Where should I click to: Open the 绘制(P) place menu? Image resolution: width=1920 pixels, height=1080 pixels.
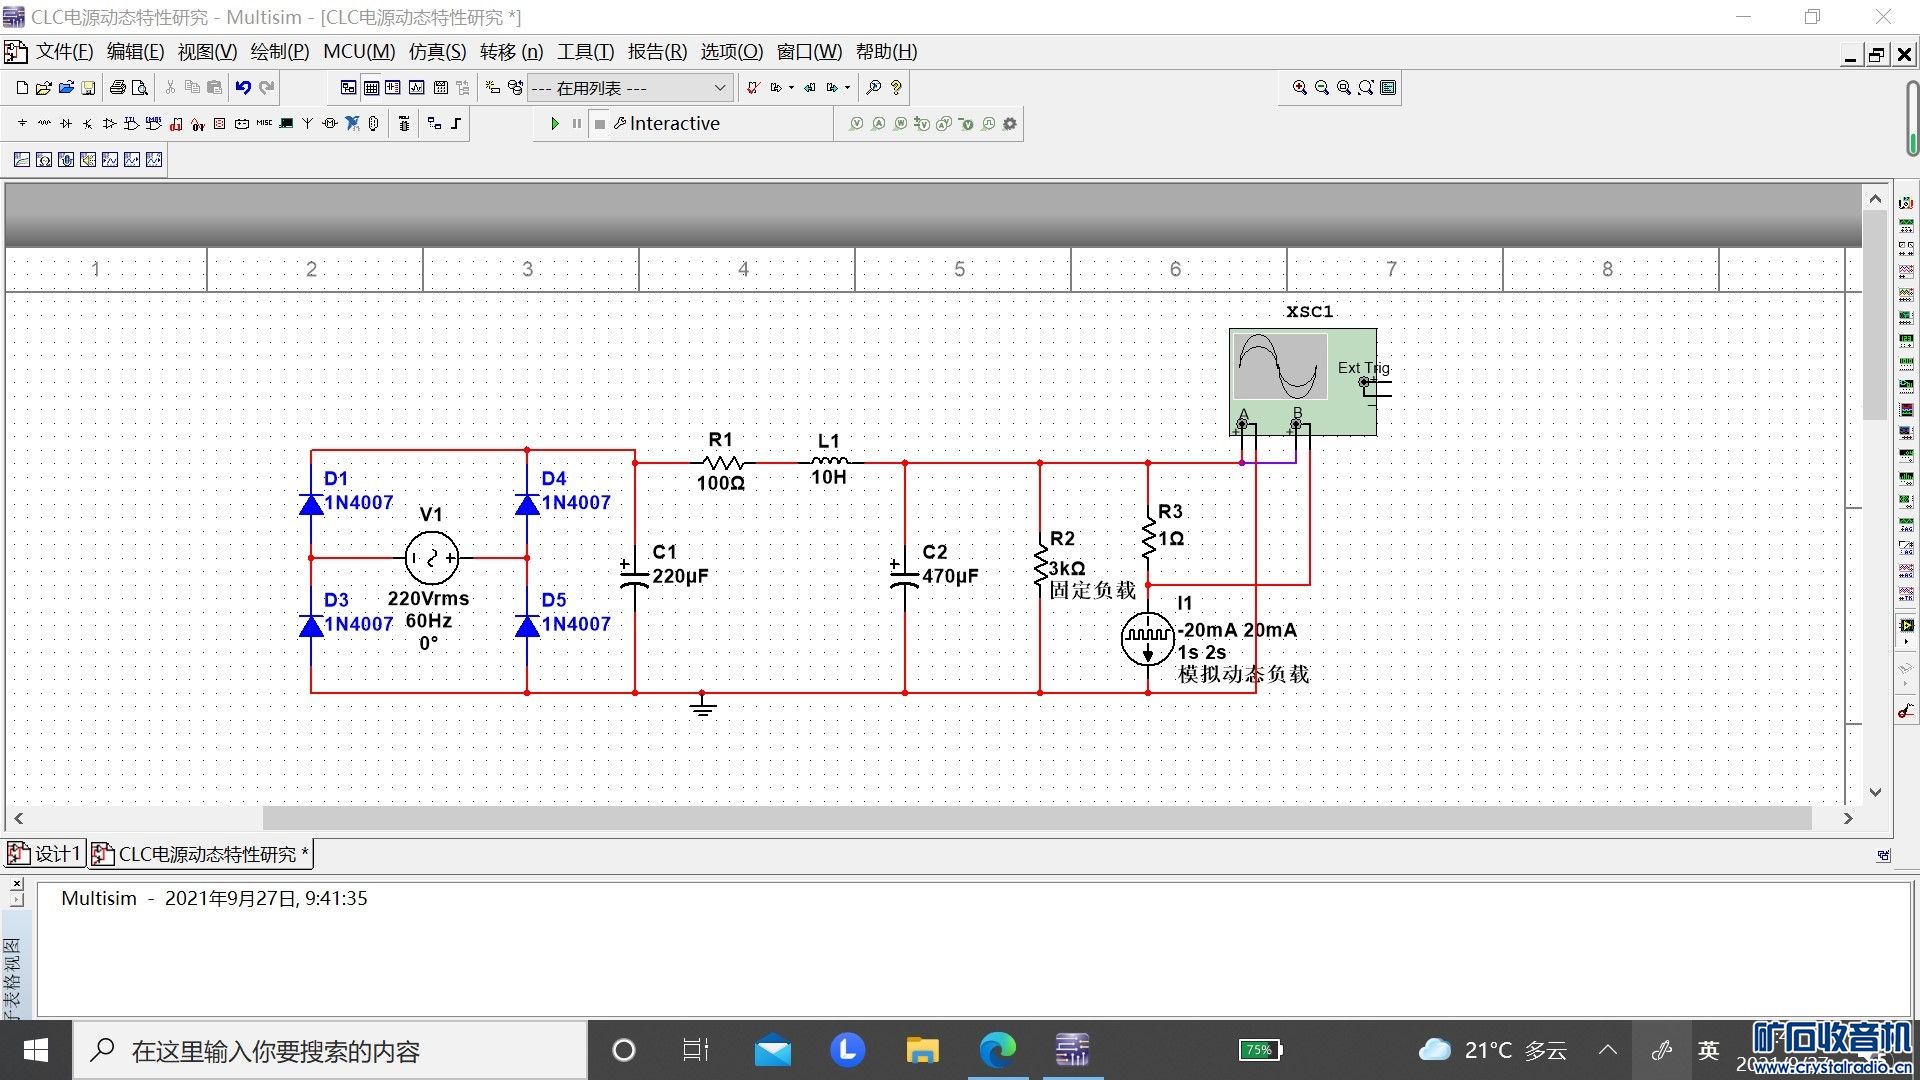(x=279, y=52)
